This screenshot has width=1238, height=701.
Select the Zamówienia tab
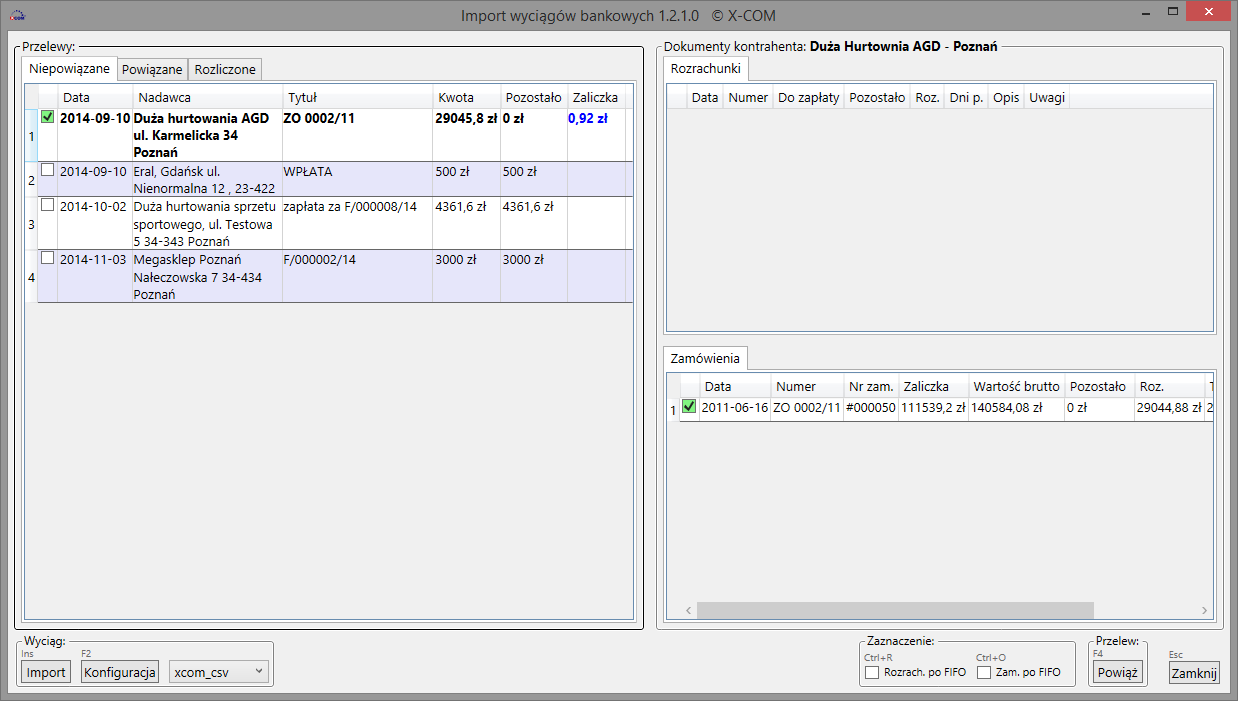click(x=706, y=358)
